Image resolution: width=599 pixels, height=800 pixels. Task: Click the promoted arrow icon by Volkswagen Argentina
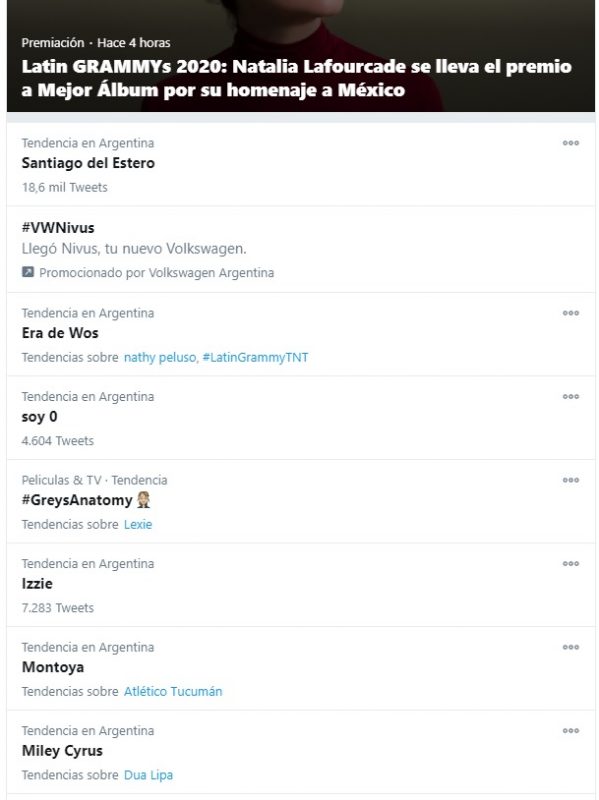click(x=28, y=272)
